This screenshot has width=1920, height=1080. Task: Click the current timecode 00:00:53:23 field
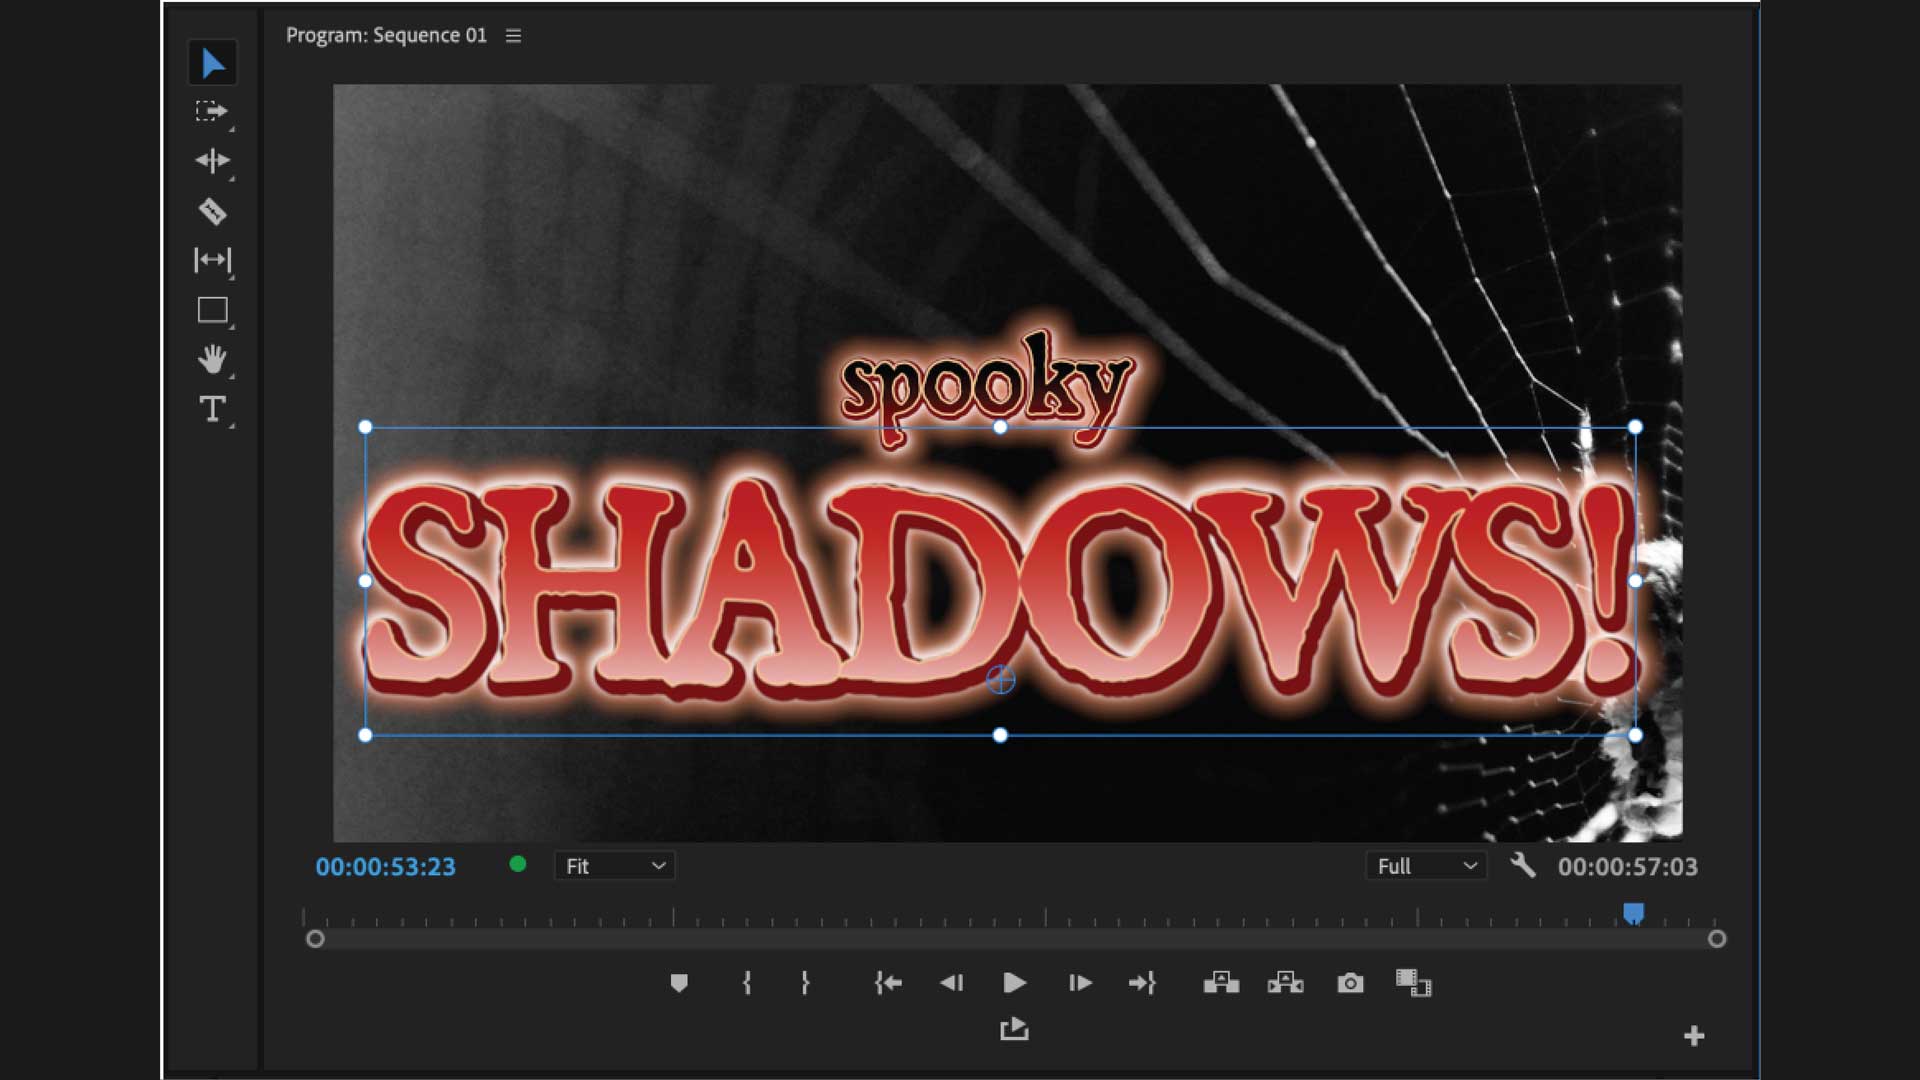[x=386, y=867]
